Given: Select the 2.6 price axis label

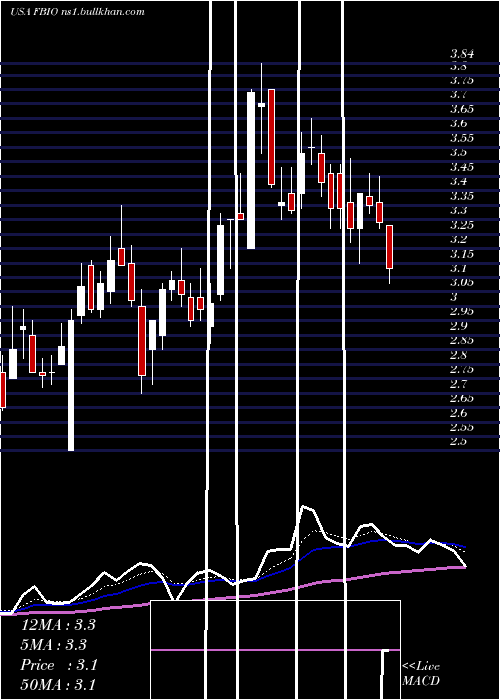Looking at the screenshot, I should (x=458, y=412).
